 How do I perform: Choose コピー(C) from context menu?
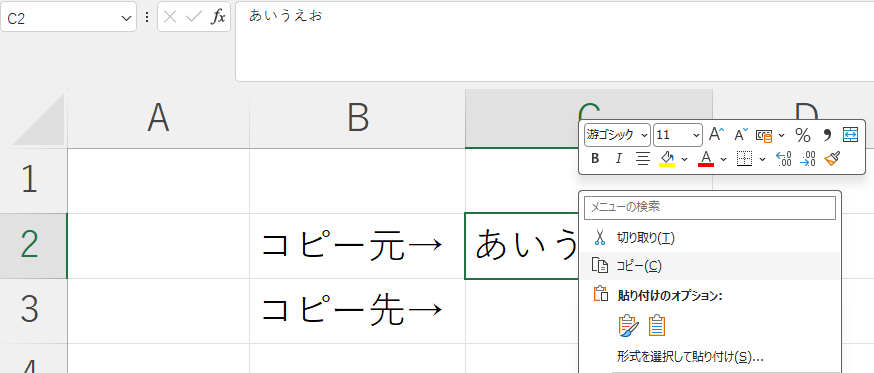(710, 266)
